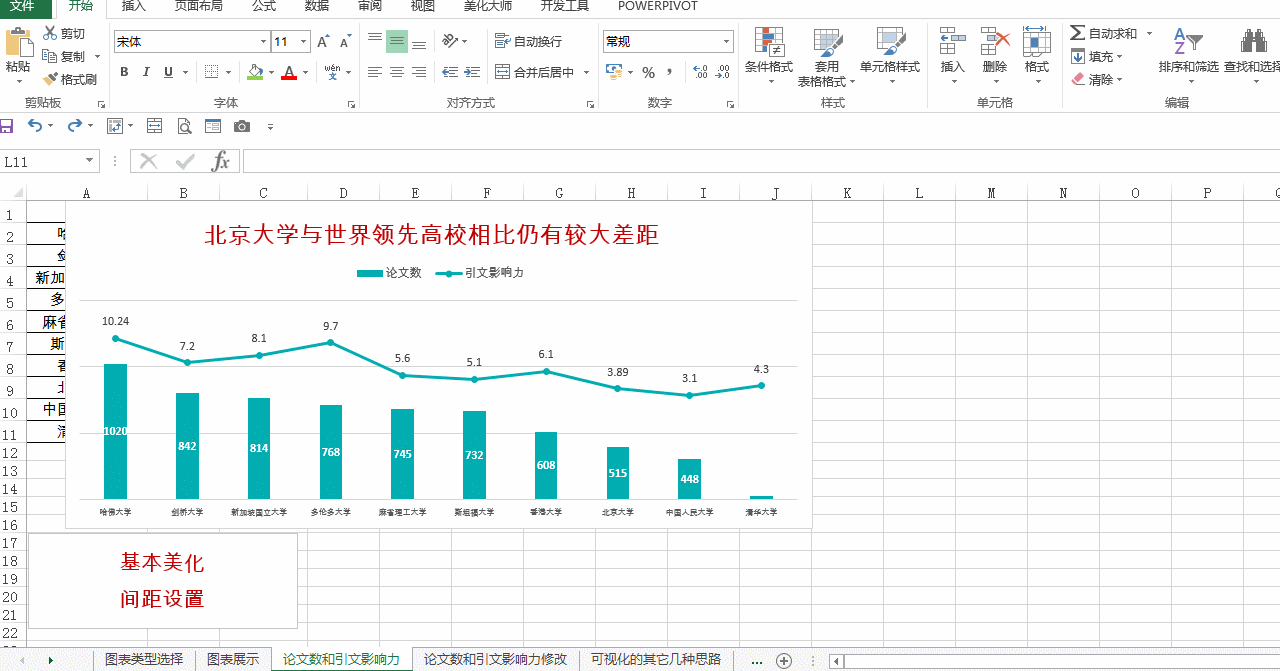Decrease decimal places
Image resolution: width=1280 pixels, height=671 pixels.
[x=723, y=72]
